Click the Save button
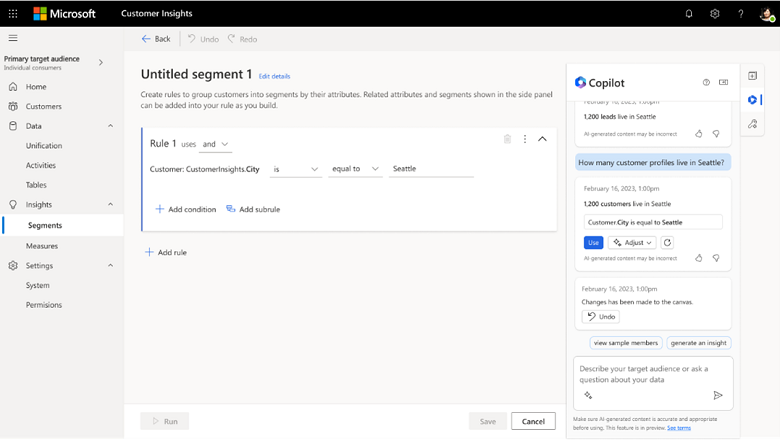 488,421
